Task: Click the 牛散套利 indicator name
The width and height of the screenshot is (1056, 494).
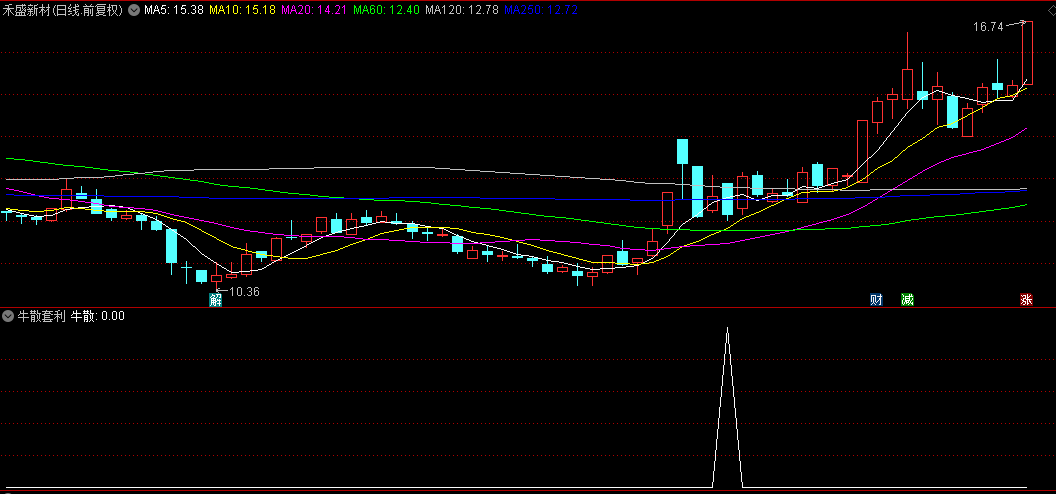Action: coord(41,316)
